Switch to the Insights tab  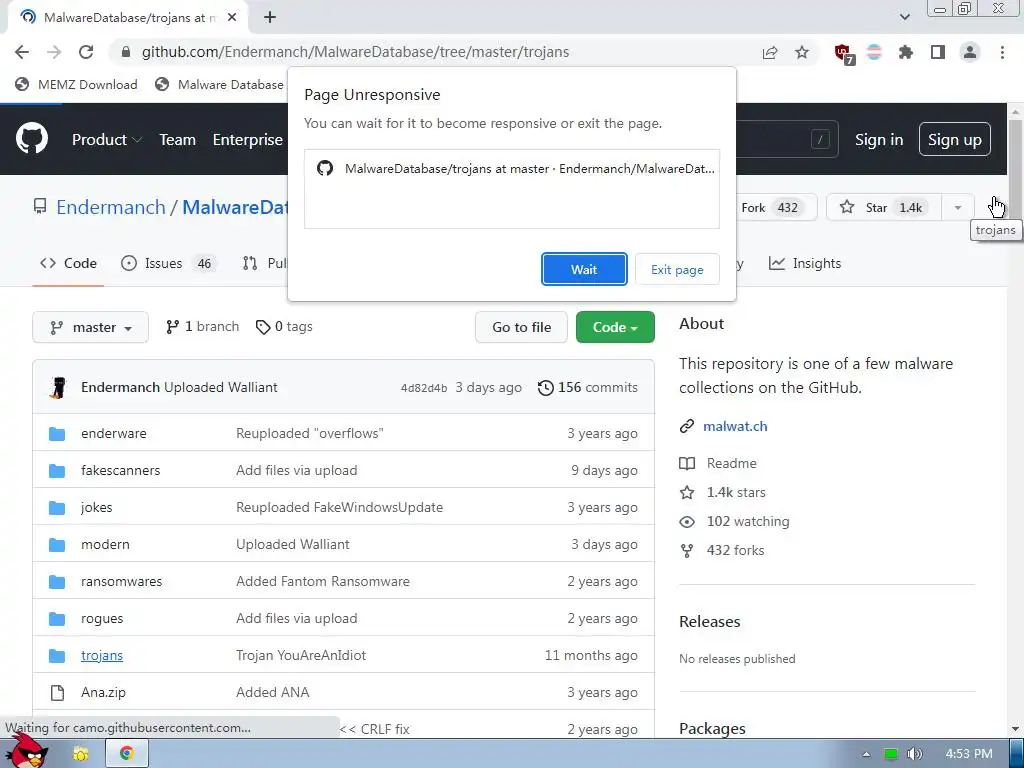pos(805,263)
